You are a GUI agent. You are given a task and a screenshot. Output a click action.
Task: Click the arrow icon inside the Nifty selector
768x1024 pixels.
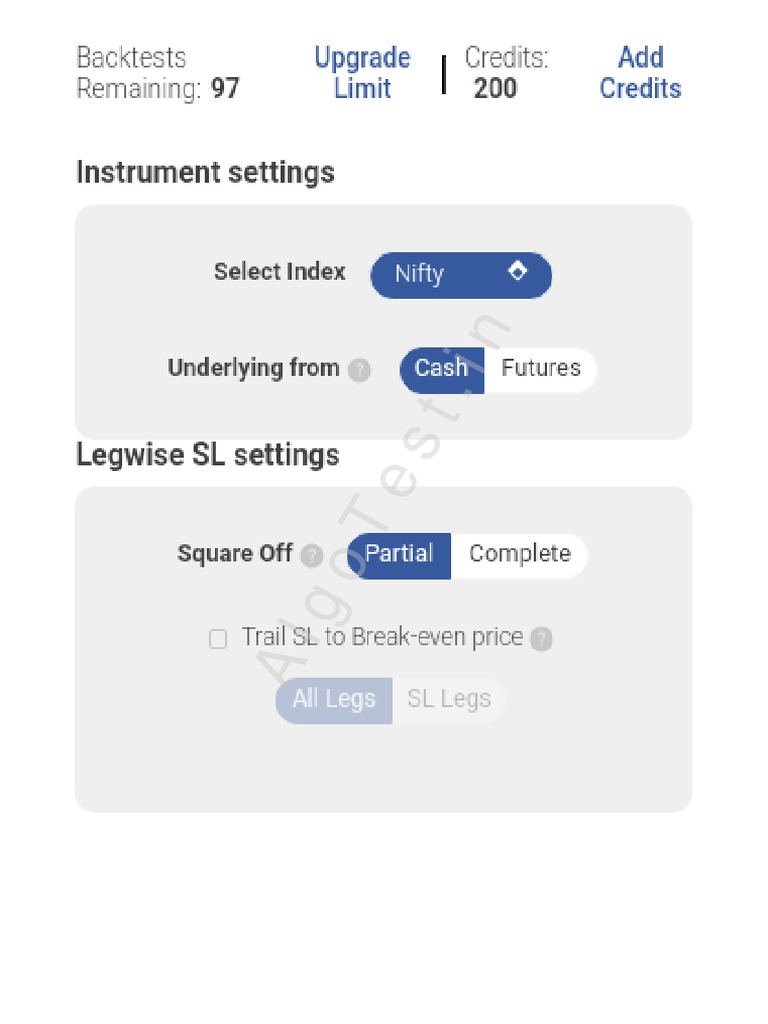tap(517, 271)
